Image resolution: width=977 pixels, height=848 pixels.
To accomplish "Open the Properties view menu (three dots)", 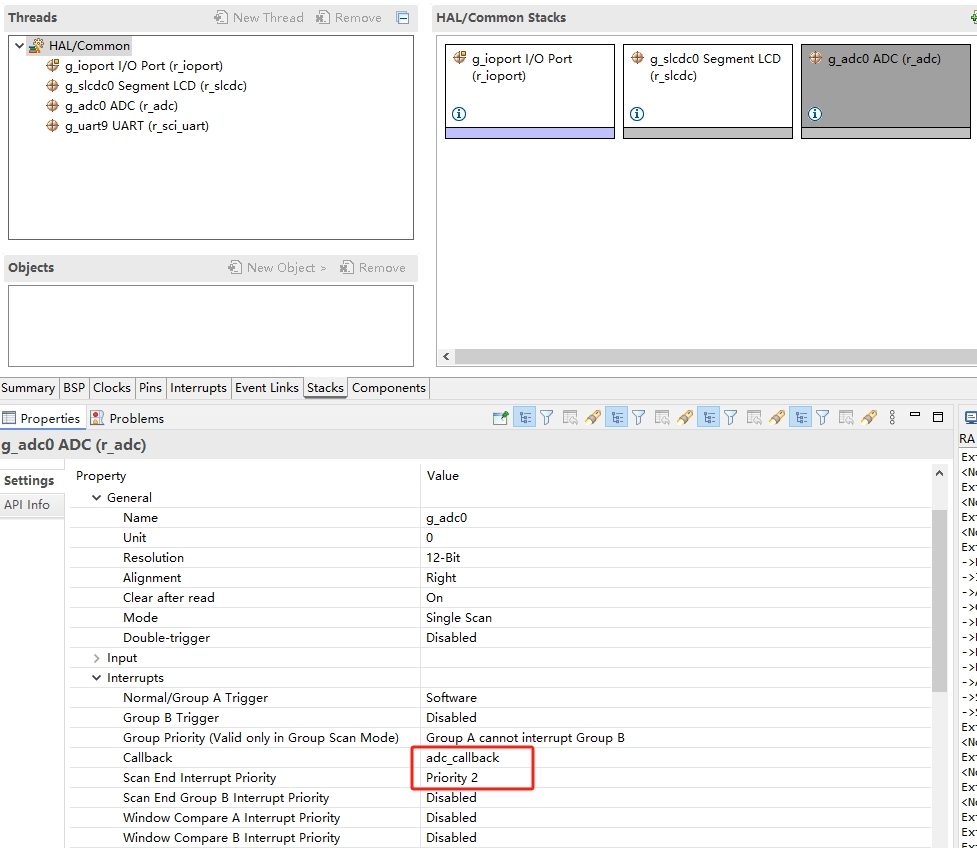I will (x=892, y=417).
